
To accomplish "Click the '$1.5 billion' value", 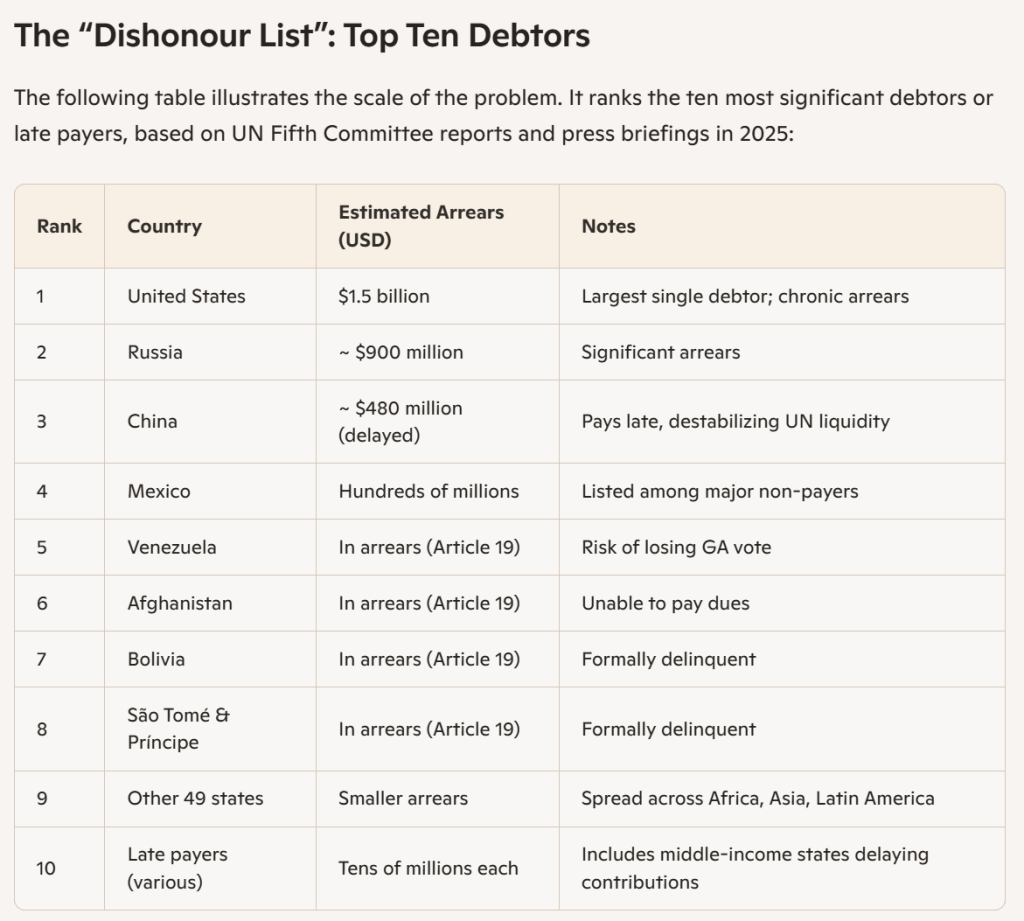I will pyautogui.click(x=384, y=297).
